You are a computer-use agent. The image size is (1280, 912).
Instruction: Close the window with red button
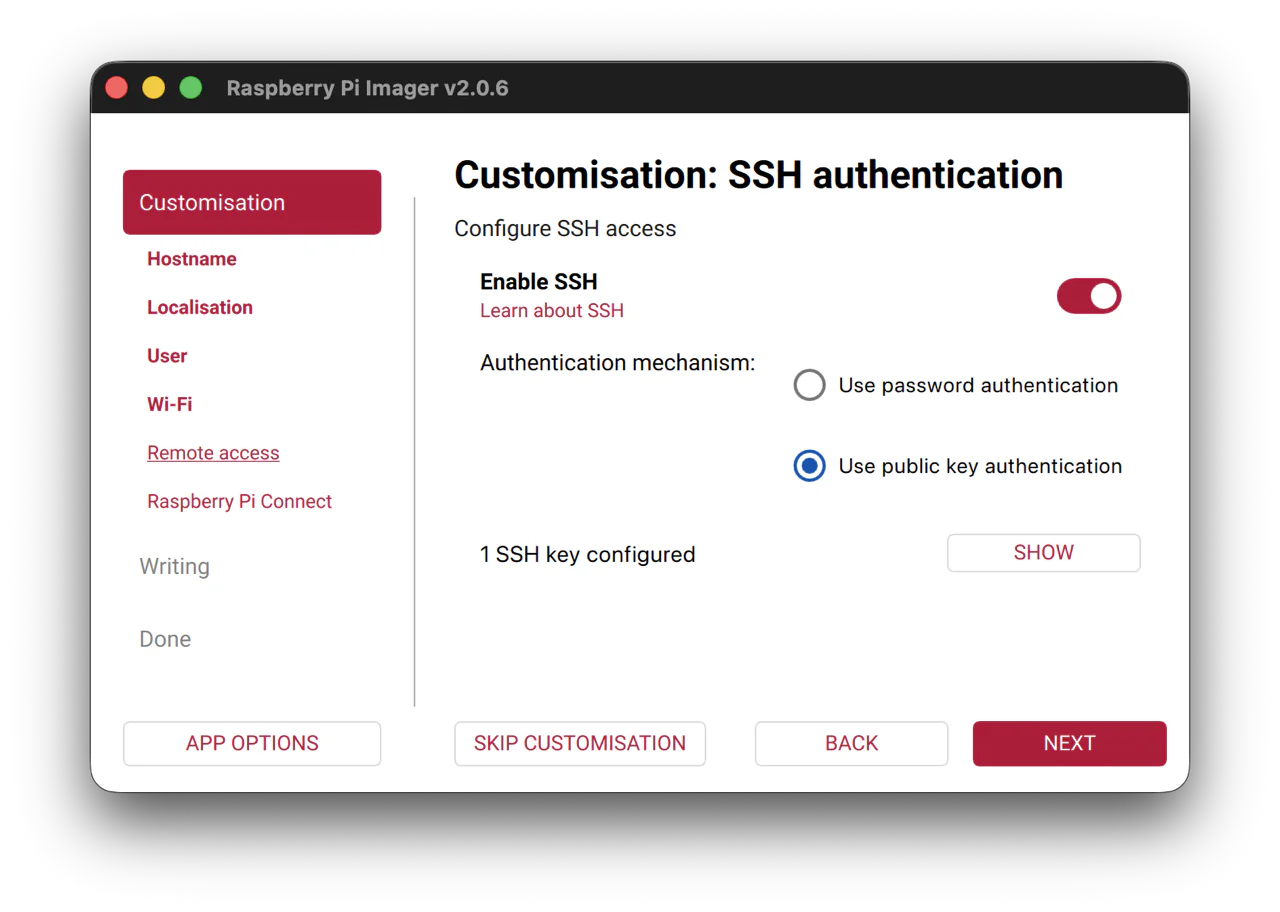pos(117,88)
